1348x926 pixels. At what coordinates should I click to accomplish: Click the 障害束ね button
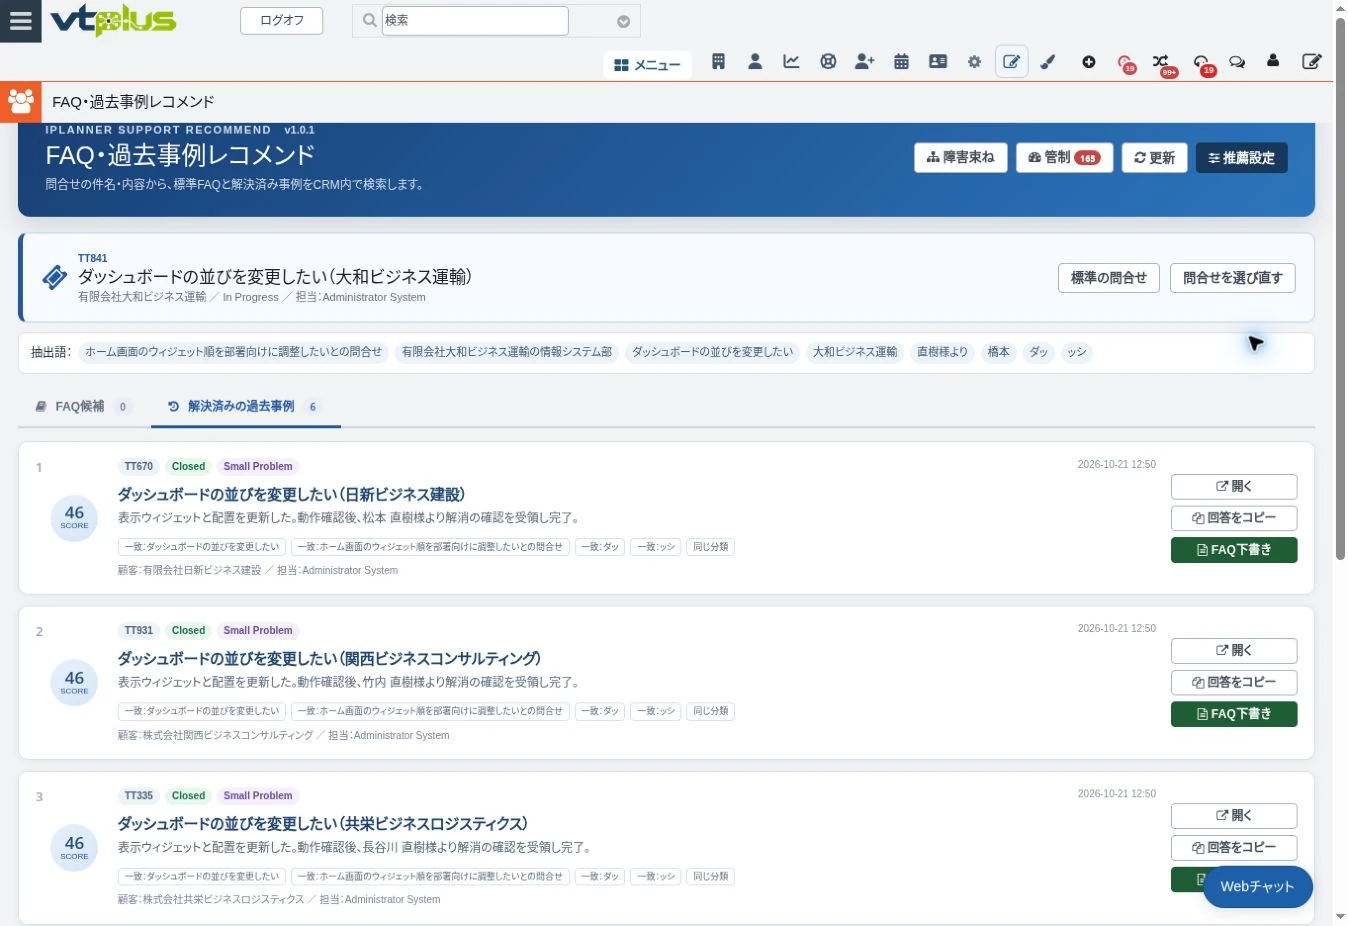point(960,158)
